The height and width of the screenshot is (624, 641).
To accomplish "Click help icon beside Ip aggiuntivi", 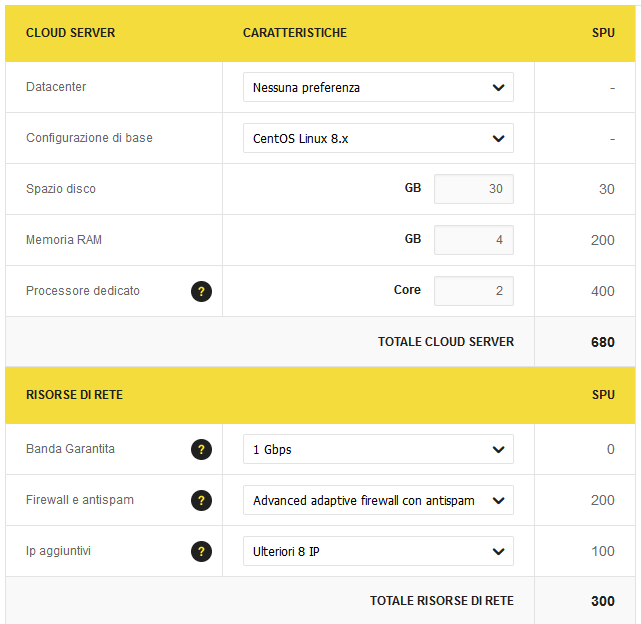I will [x=201, y=552].
